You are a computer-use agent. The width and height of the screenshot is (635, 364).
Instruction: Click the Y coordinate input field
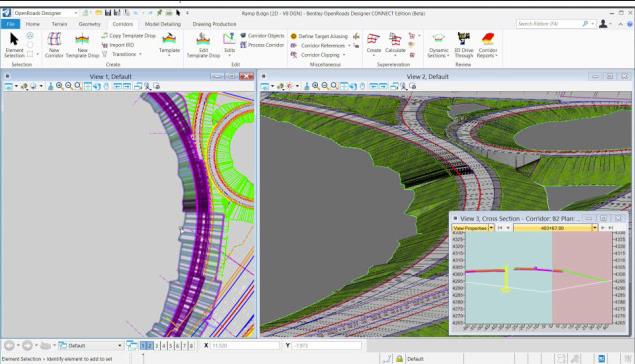point(327,346)
